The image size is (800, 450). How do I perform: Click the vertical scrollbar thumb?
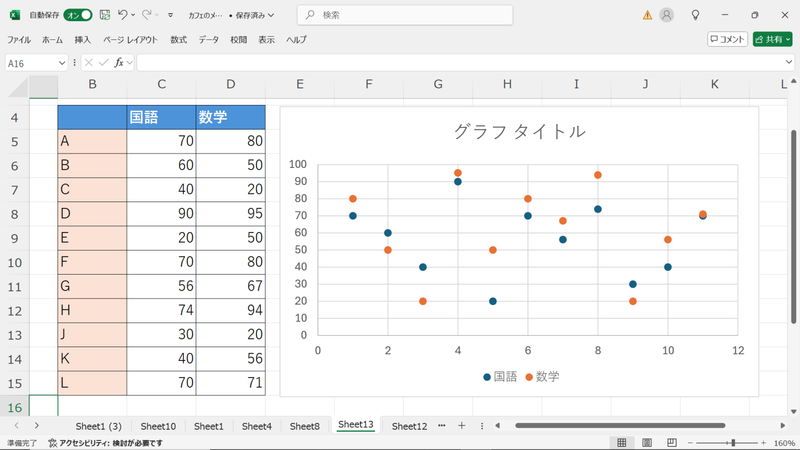coord(793,227)
